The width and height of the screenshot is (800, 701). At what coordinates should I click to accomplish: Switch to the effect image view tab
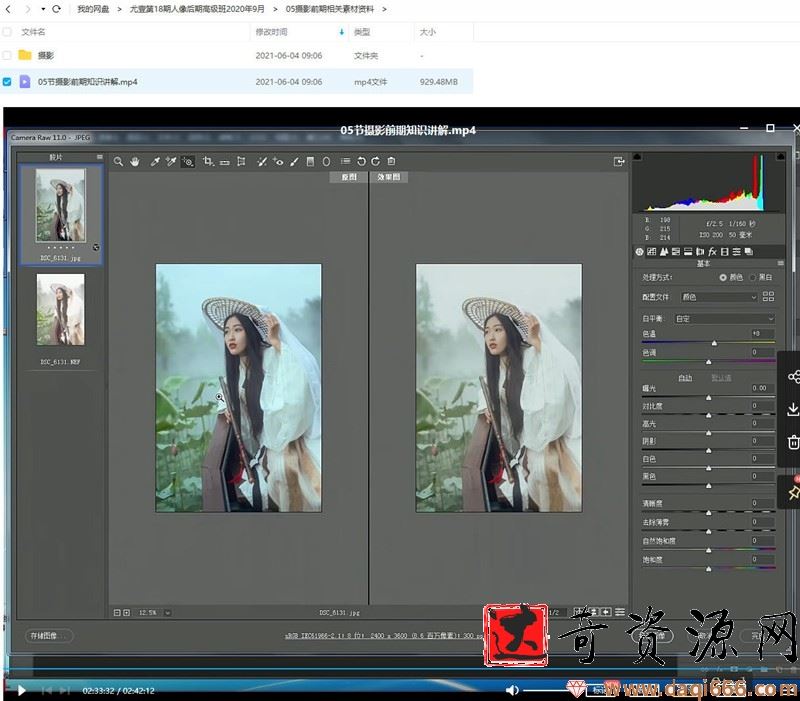[x=389, y=177]
